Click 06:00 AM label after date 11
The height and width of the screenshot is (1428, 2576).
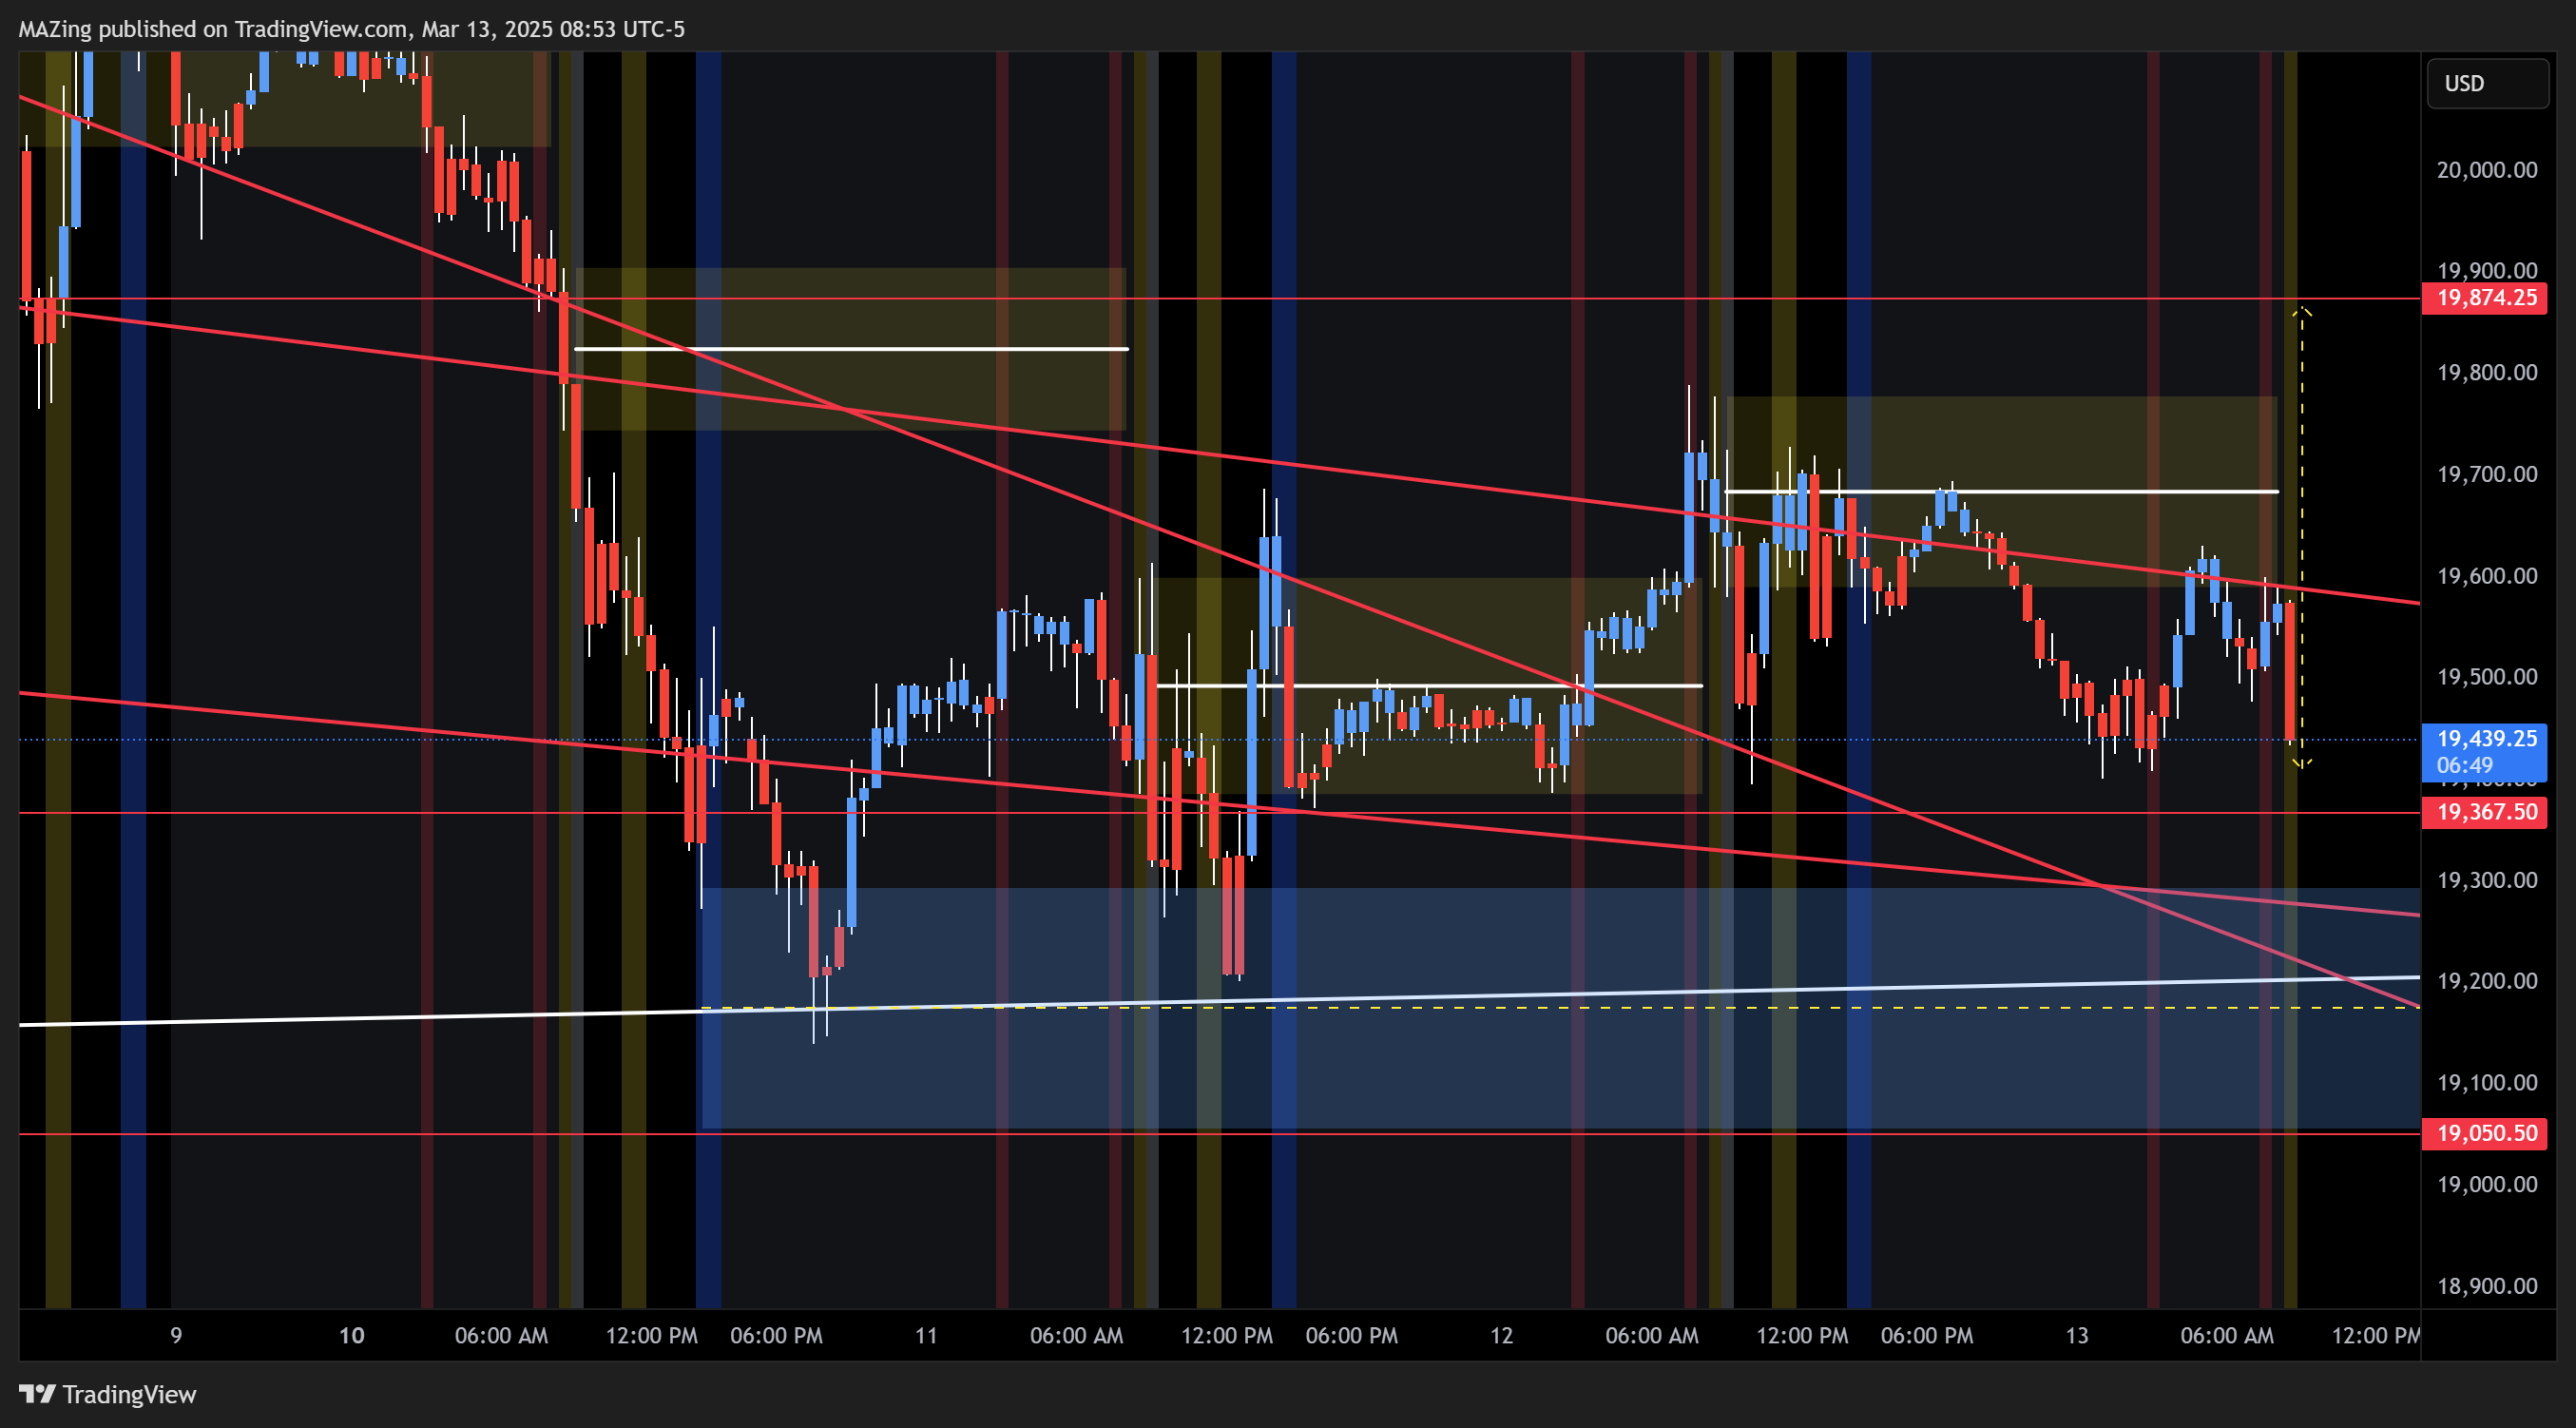point(1076,1335)
